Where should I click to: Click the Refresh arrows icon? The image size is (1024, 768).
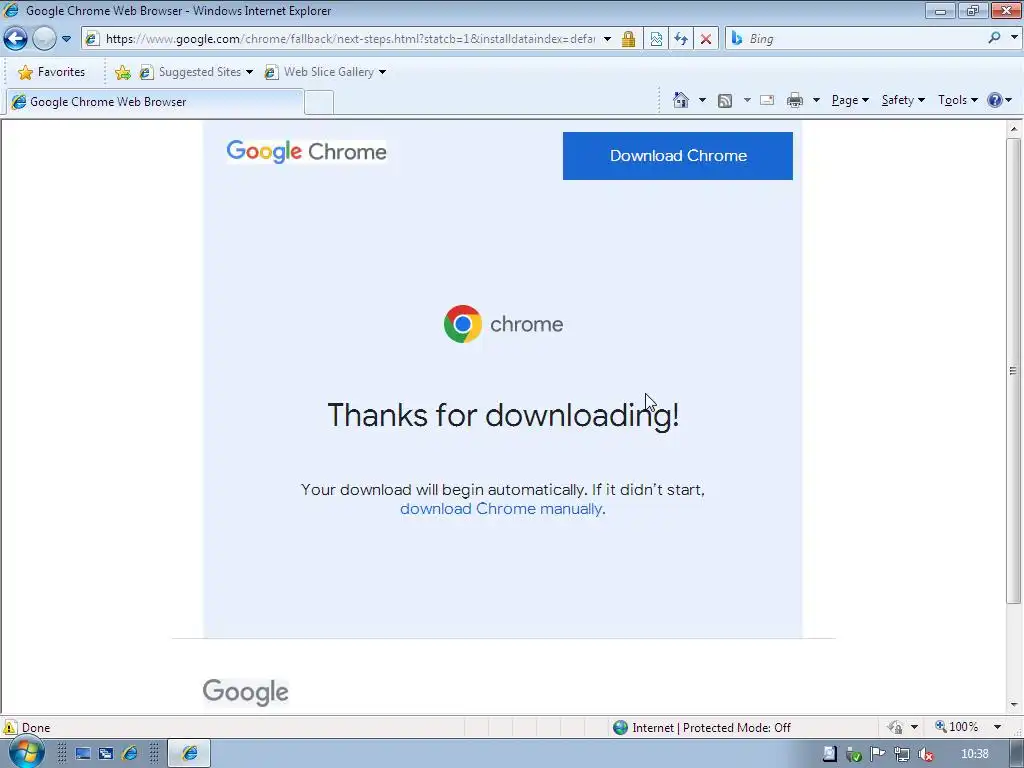(680, 39)
